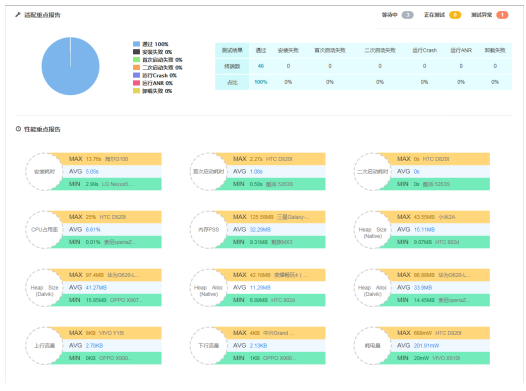This screenshot has height=391, width=526.
Task: Click the AVG value 15.11MB
Action: (424, 230)
